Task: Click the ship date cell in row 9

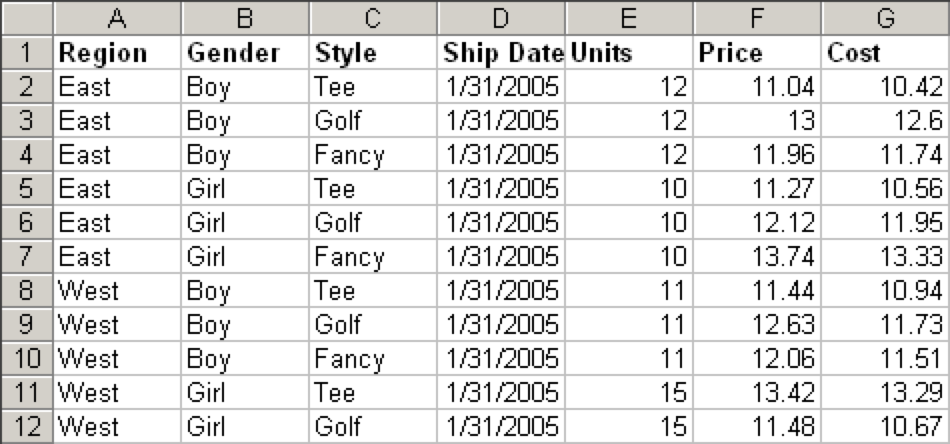Action: point(501,323)
